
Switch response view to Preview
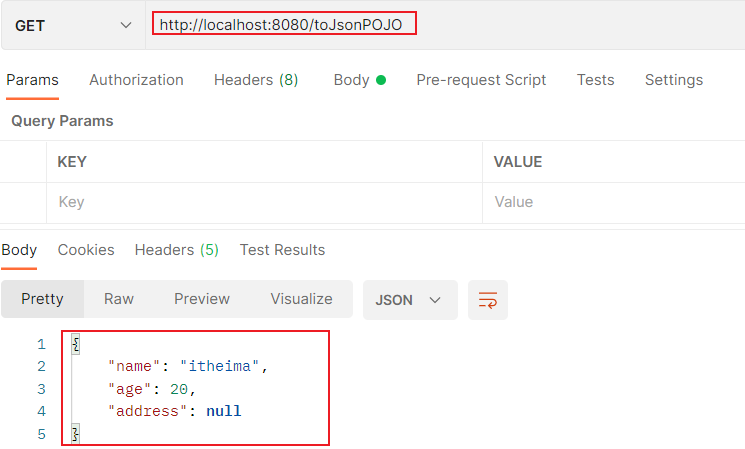202,299
